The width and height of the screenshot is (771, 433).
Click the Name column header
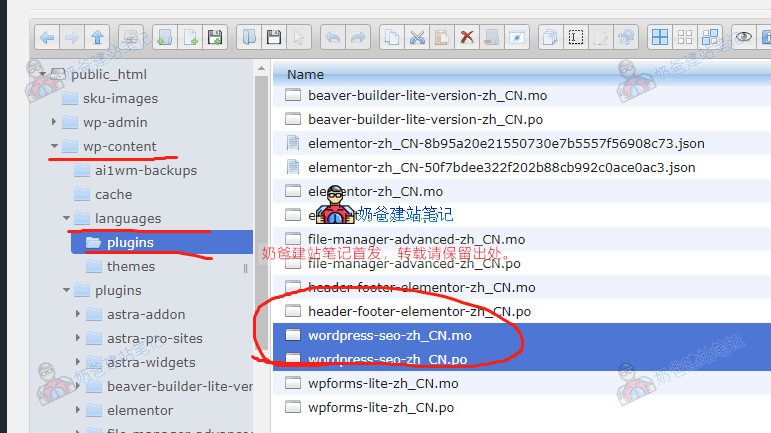pyautogui.click(x=305, y=74)
